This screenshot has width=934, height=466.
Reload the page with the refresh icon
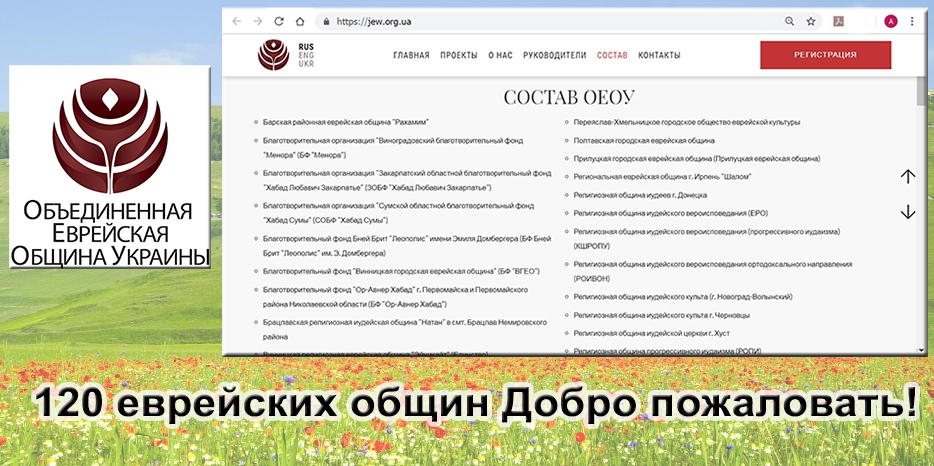[279, 21]
